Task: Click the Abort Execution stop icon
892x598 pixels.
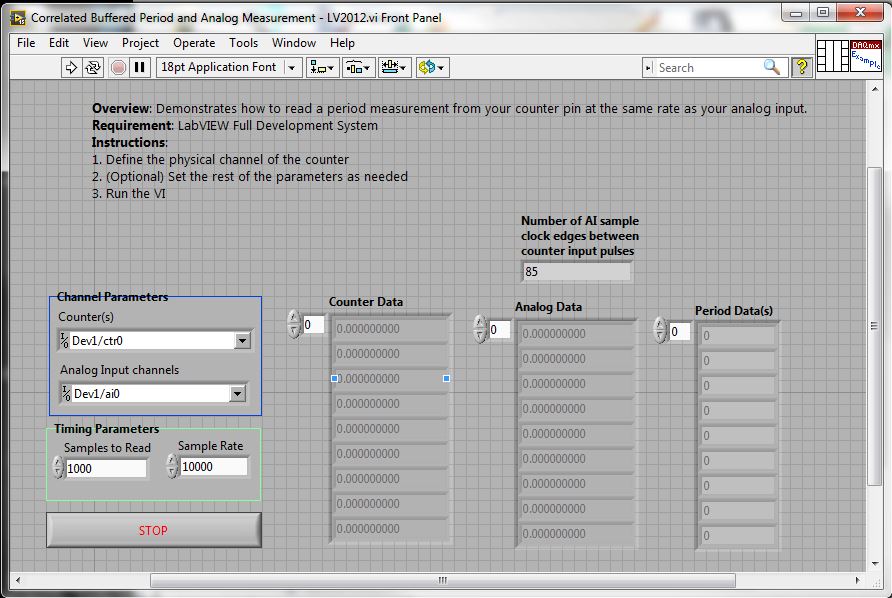Action: click(x=118, y=68)
